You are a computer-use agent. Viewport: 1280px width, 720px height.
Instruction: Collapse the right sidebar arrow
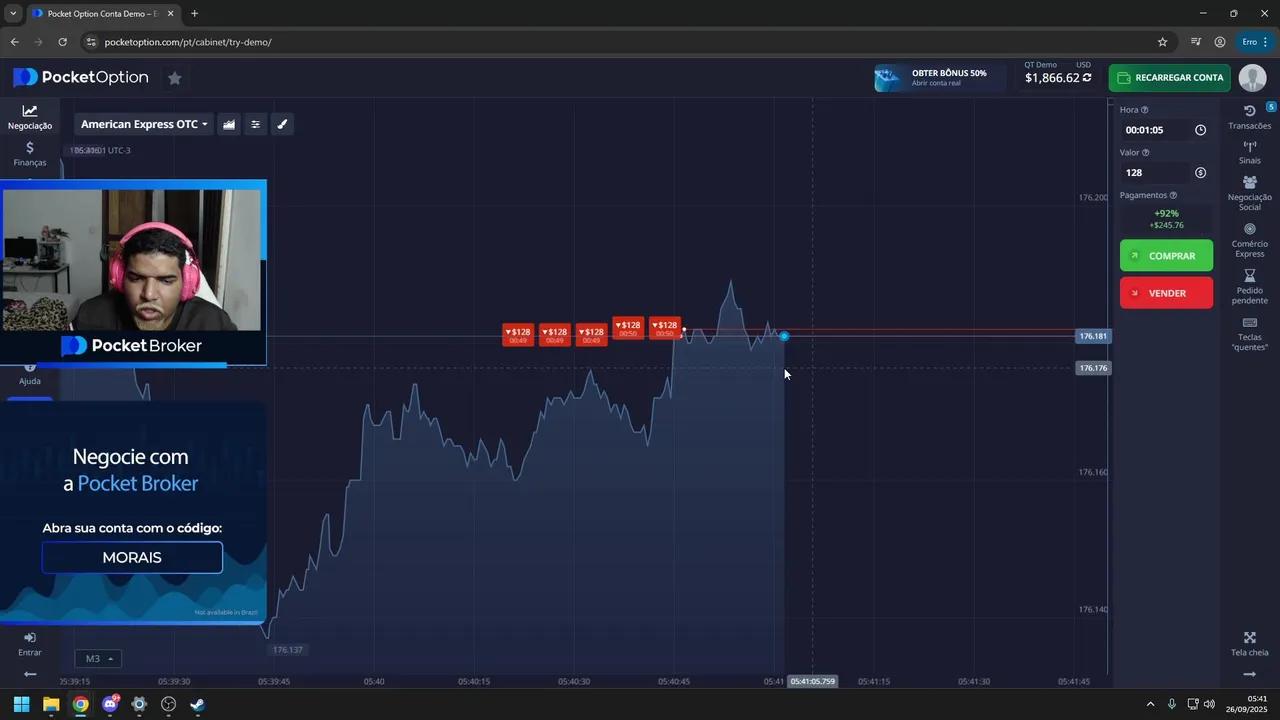[x=1250, y=674]
